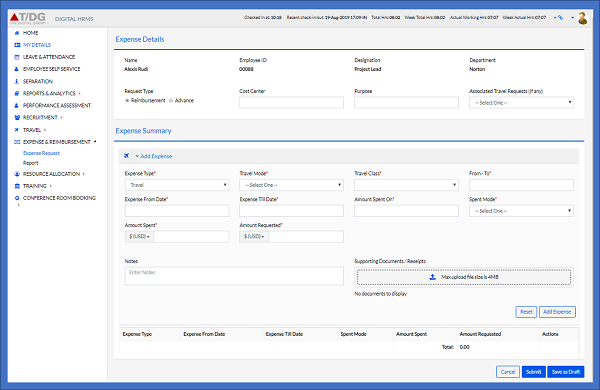Open the Travel Mode dropdown

tap(291, 185)
